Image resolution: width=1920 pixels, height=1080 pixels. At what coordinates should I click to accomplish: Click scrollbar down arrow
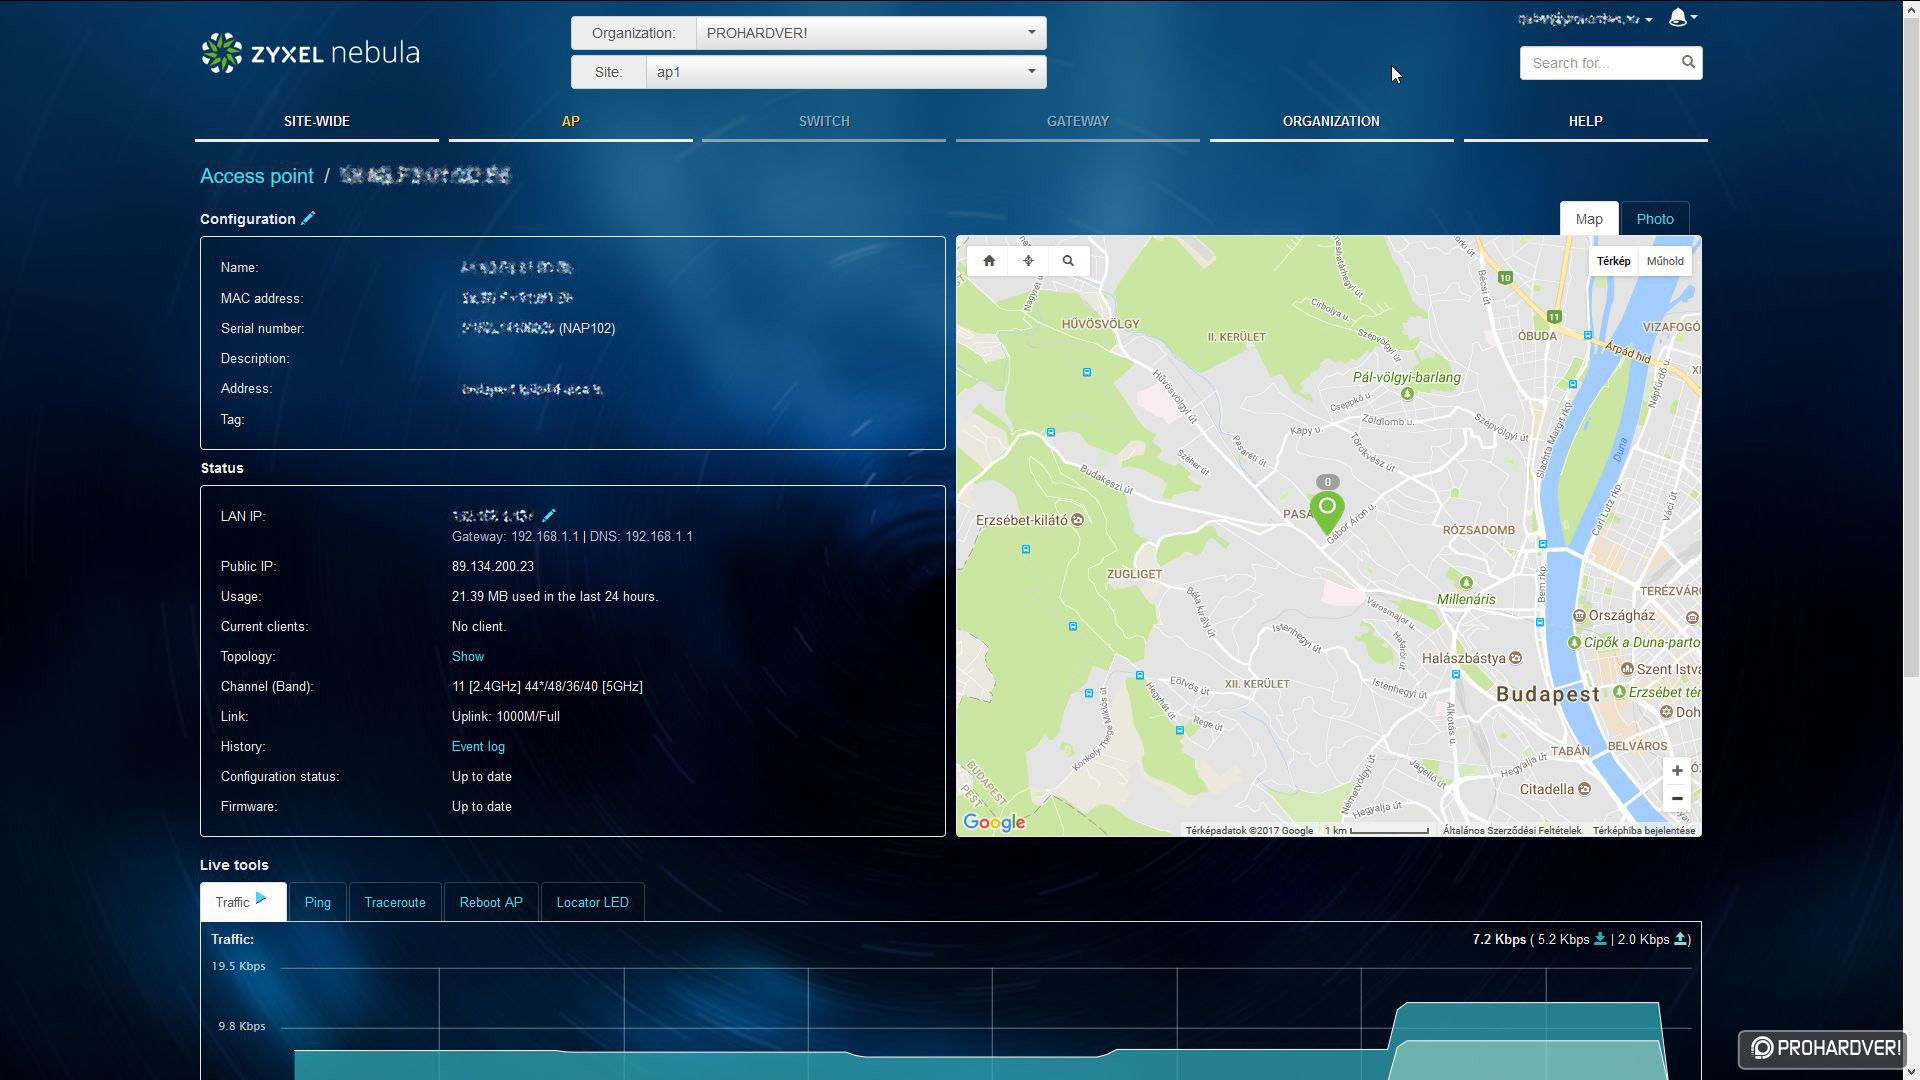[x=1911, y=1072]
